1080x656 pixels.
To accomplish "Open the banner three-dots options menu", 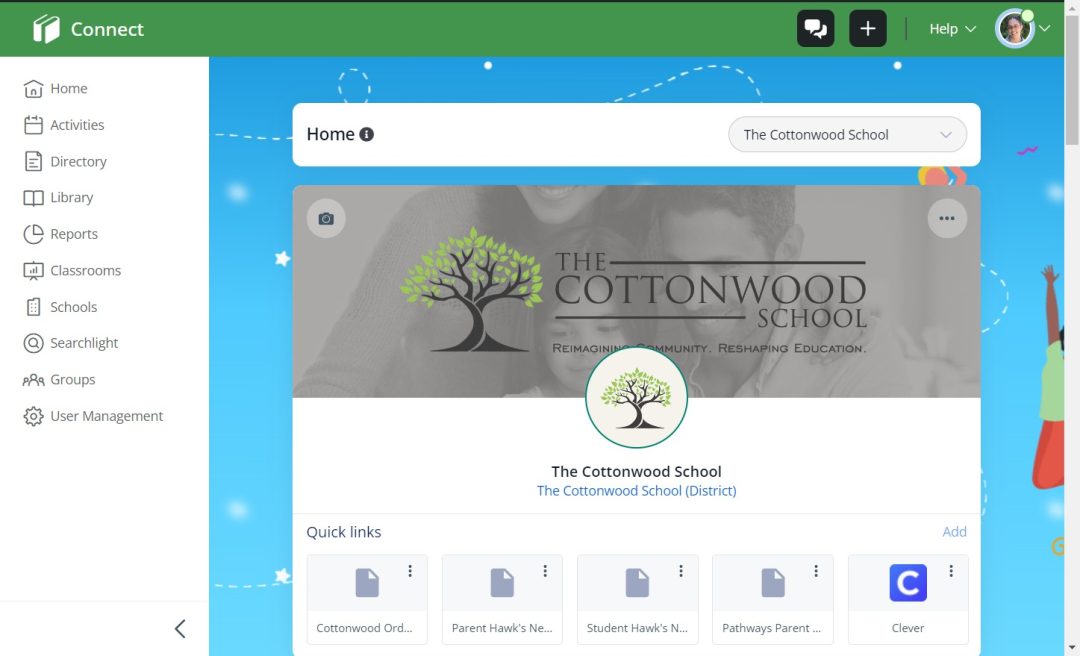I will 946,219.
